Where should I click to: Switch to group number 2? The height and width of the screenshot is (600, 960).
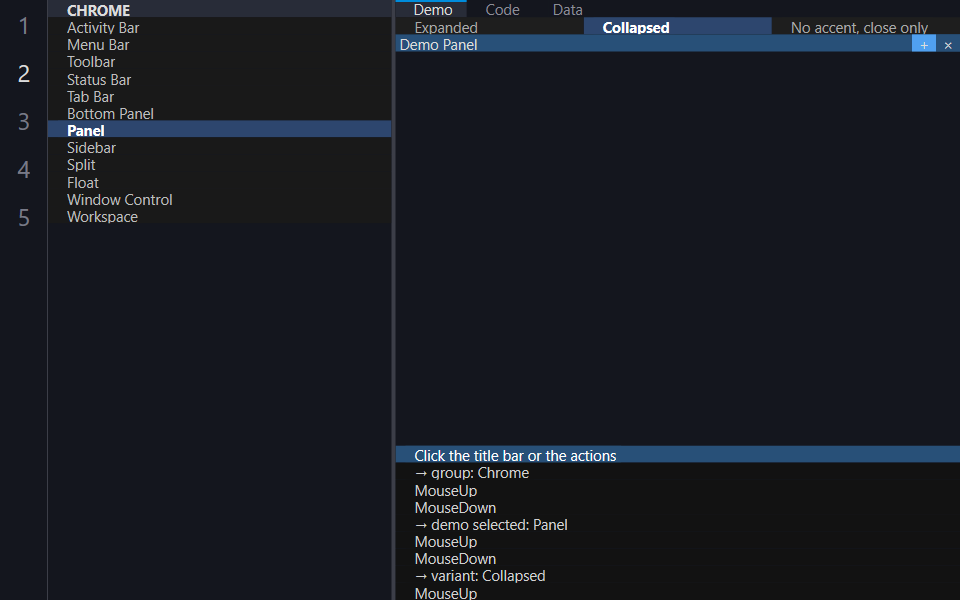pos(24,73)
